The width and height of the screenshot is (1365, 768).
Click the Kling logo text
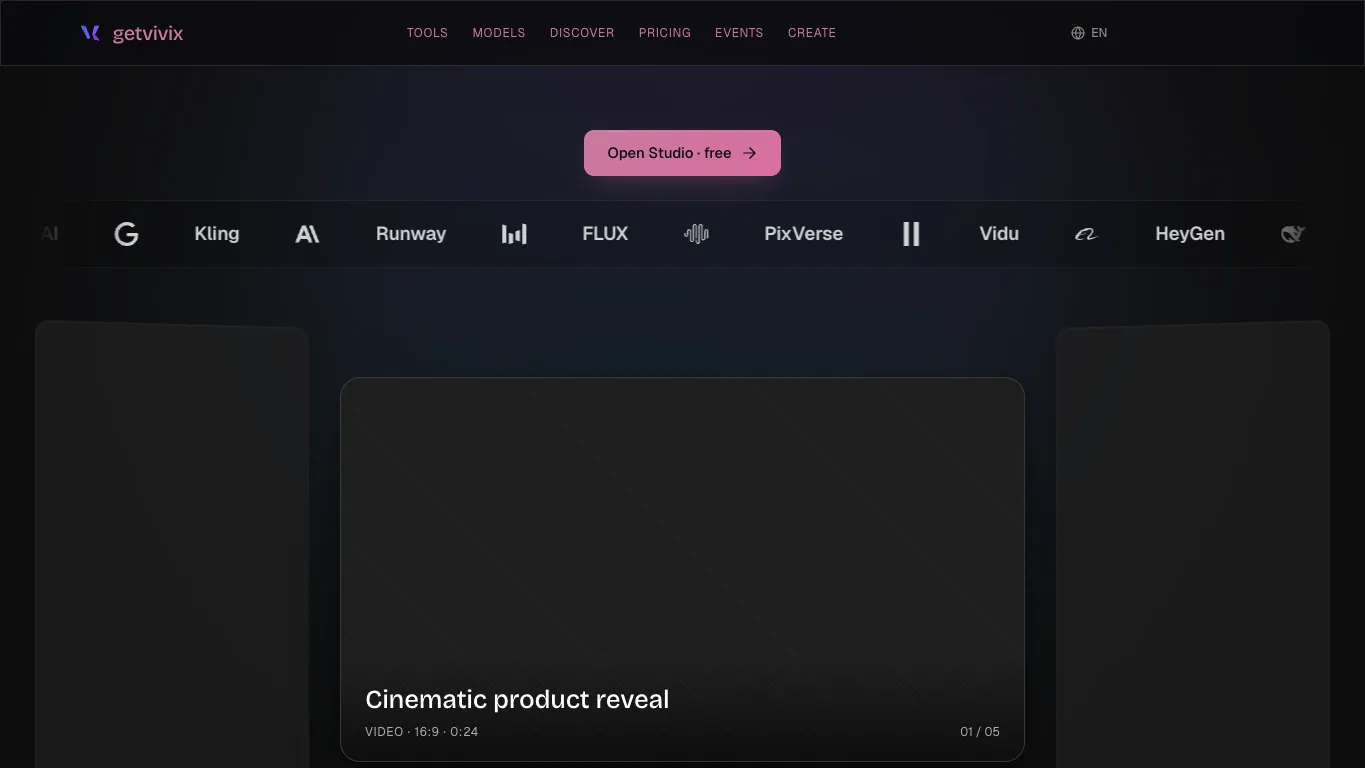[x=217, y=234]
